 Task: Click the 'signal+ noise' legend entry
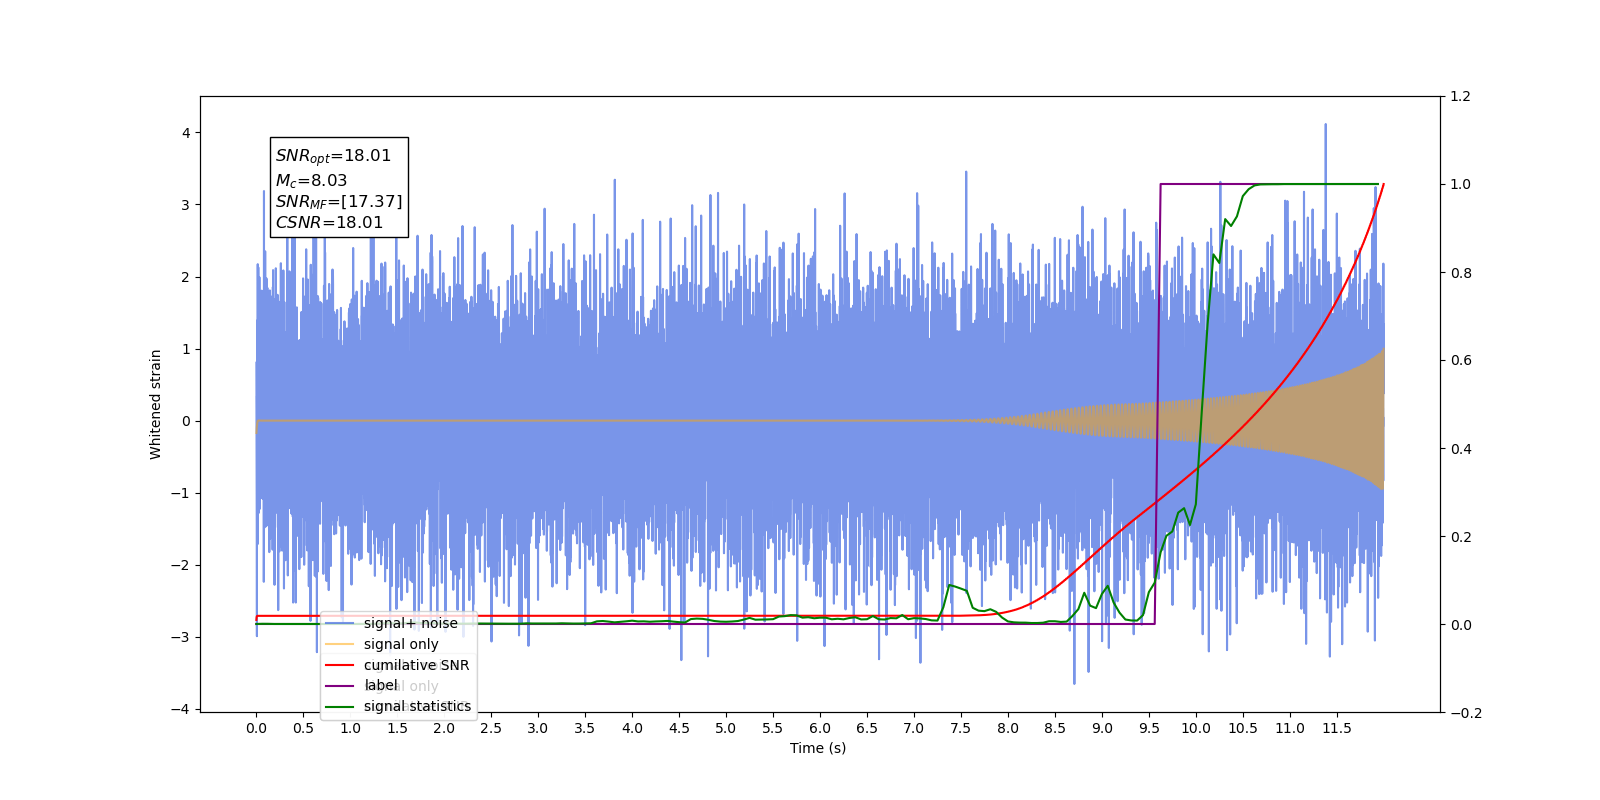[x=391, y=623]
